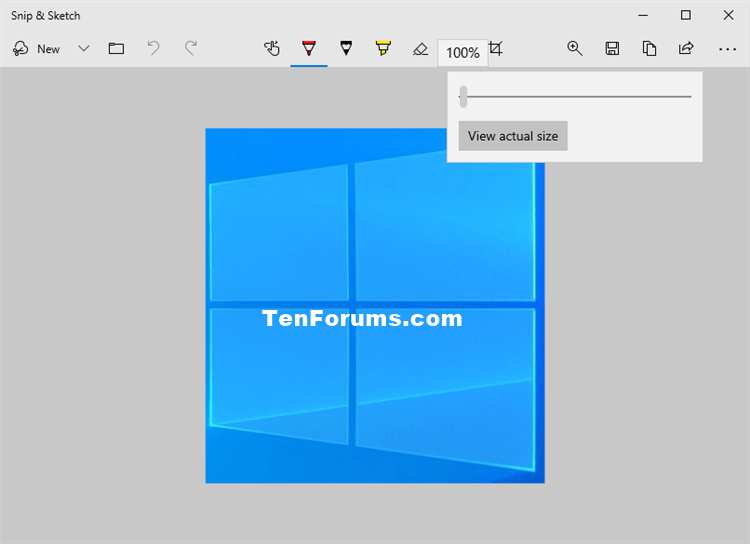The height and width of the screenshot is (544, 750).
Task: Open the Zoom magnifier tool
Action: click(x=574, y=48)
